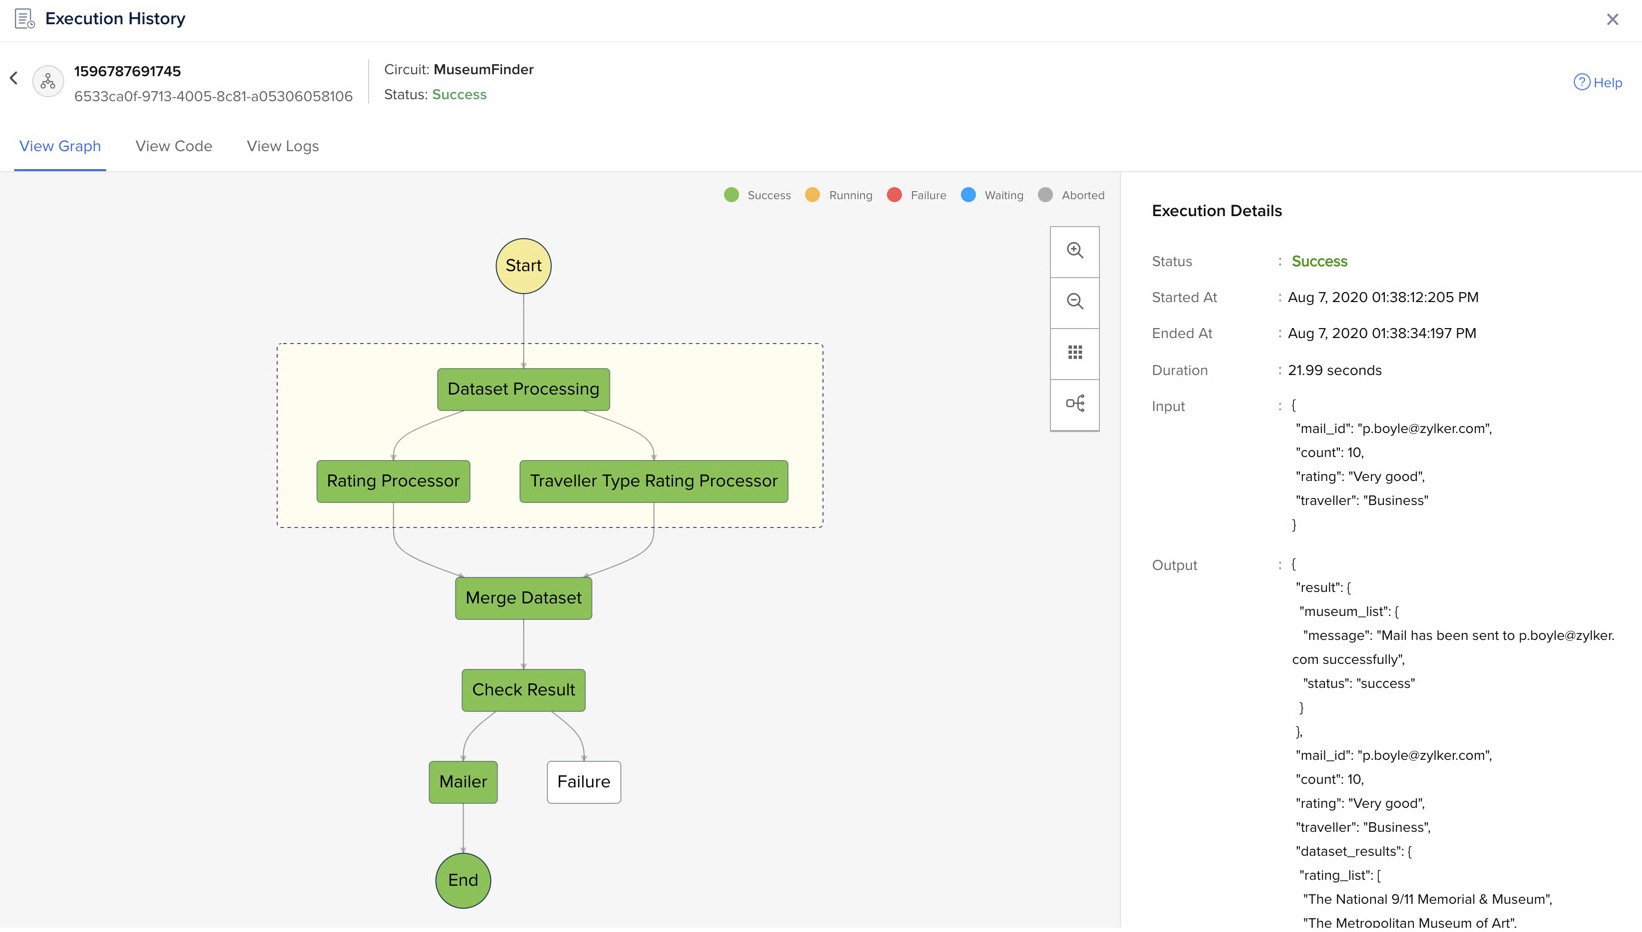Click the graph orientation flow icon
1642x932 pixels.
[1075, 404]
